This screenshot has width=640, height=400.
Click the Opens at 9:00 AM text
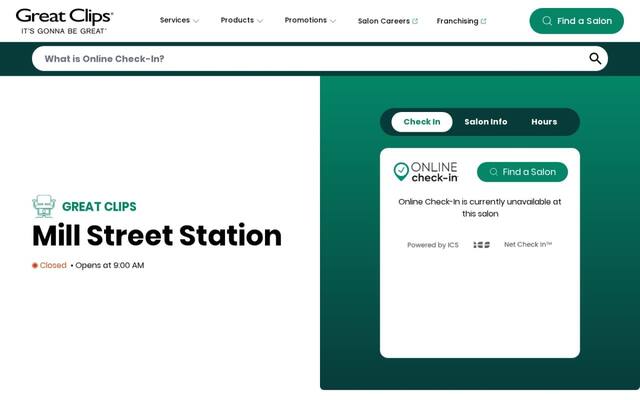pos(109,265)
